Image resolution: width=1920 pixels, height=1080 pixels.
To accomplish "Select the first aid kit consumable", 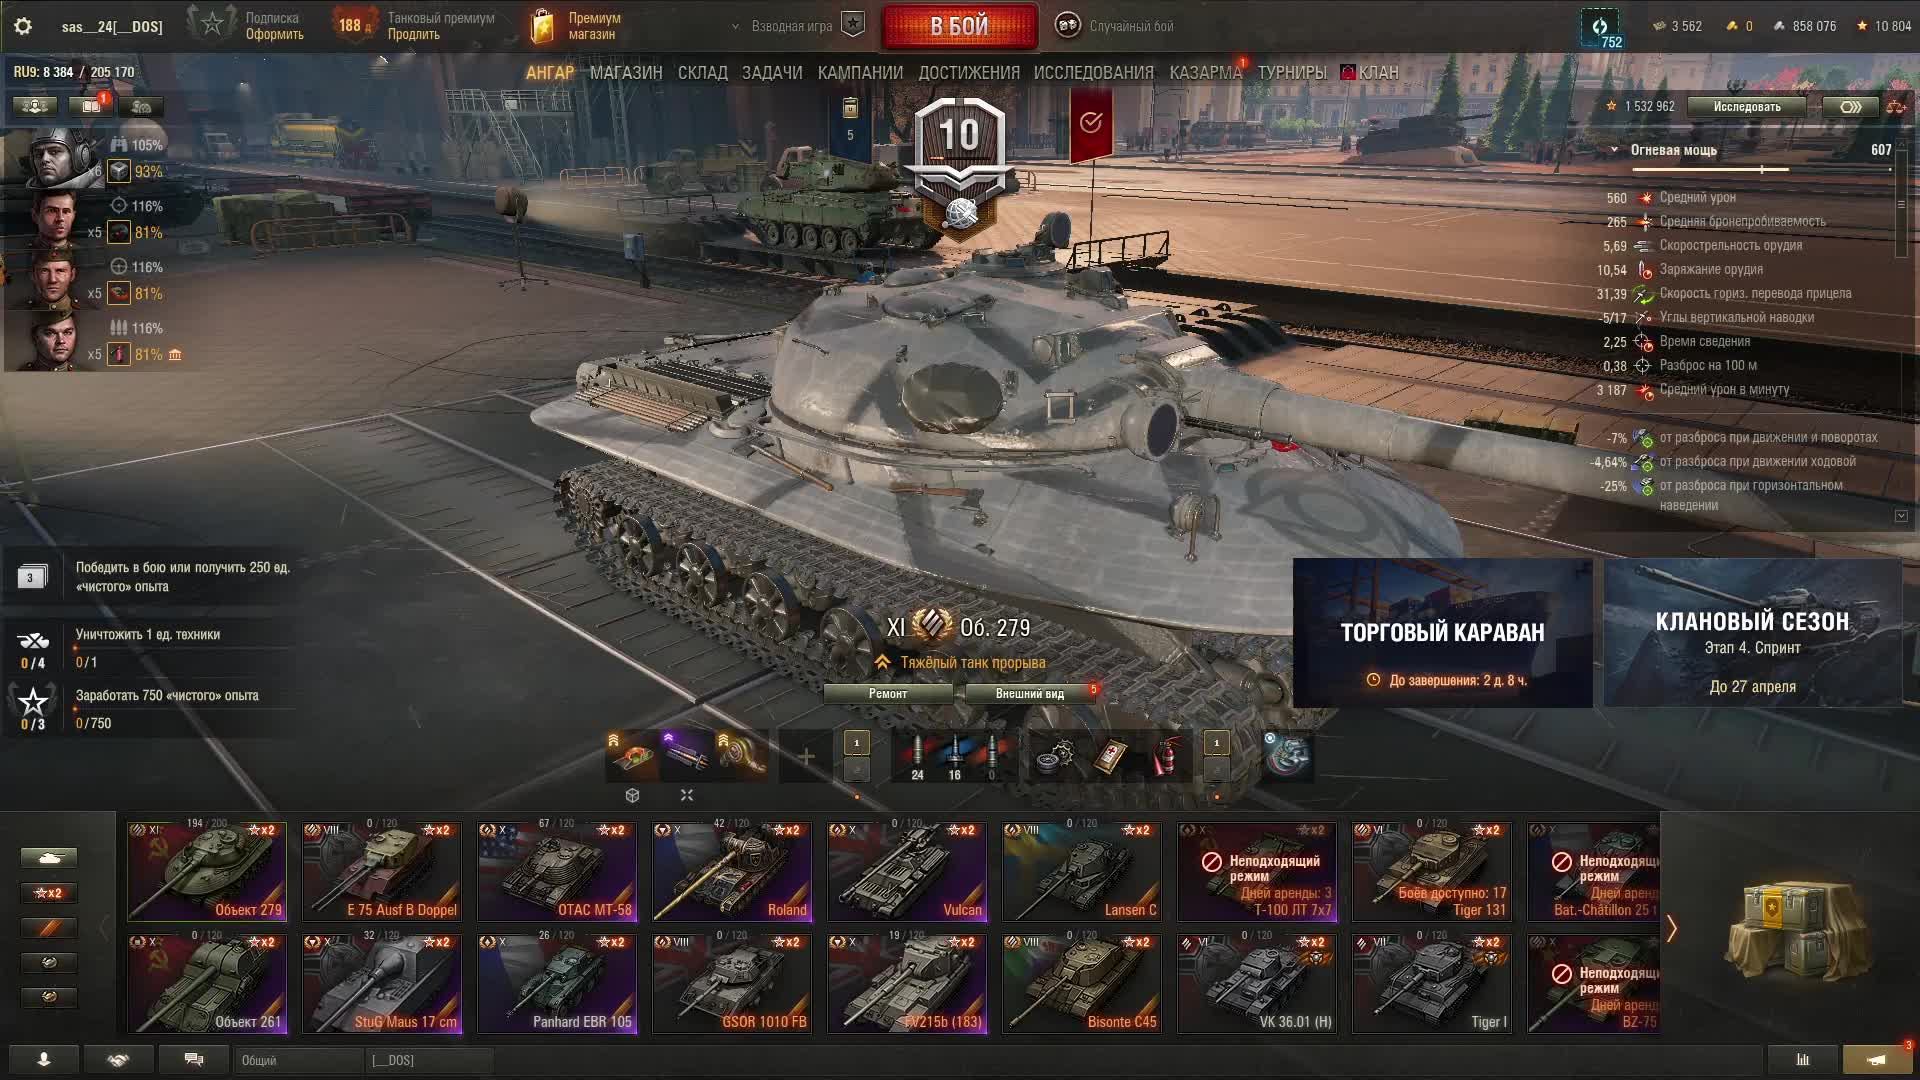I will (1109, 757).
